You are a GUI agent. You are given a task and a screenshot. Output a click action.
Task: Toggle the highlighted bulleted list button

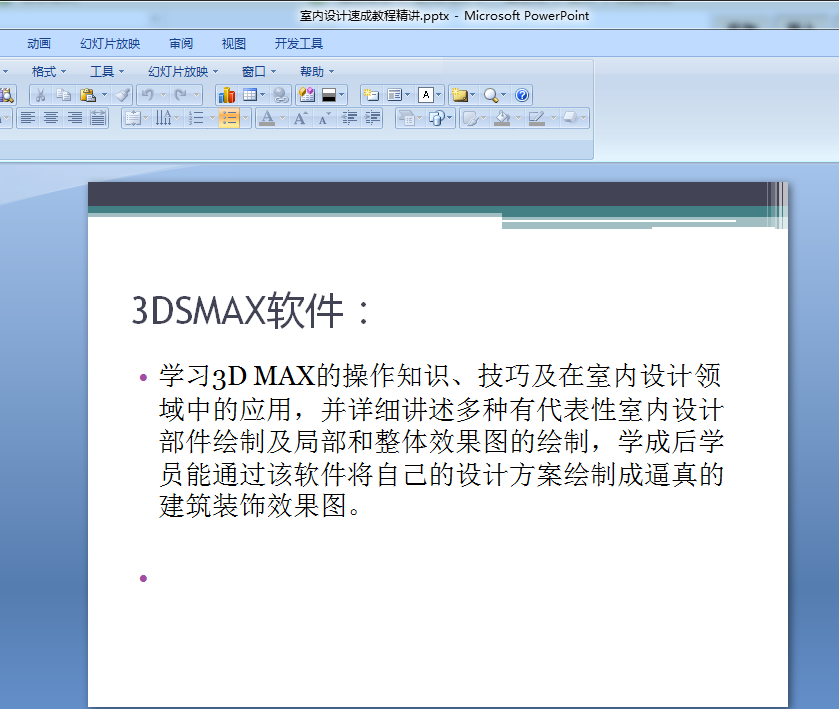[230, 118]
